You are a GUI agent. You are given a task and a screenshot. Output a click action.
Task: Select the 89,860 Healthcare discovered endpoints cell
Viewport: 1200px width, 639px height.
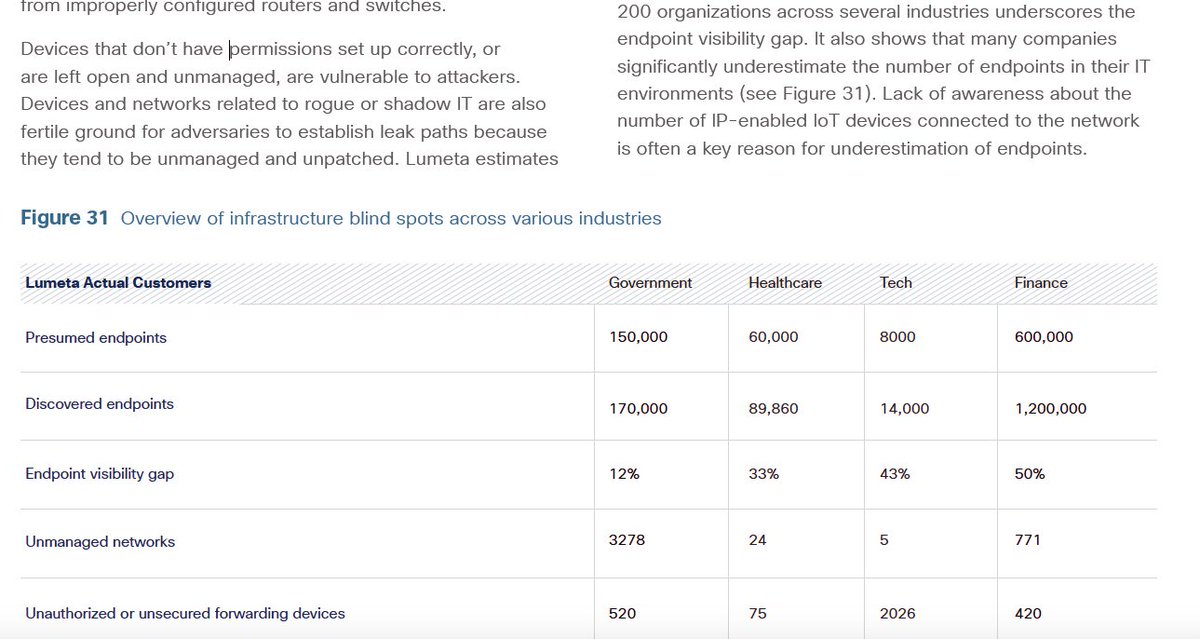[x=773, y=408]
